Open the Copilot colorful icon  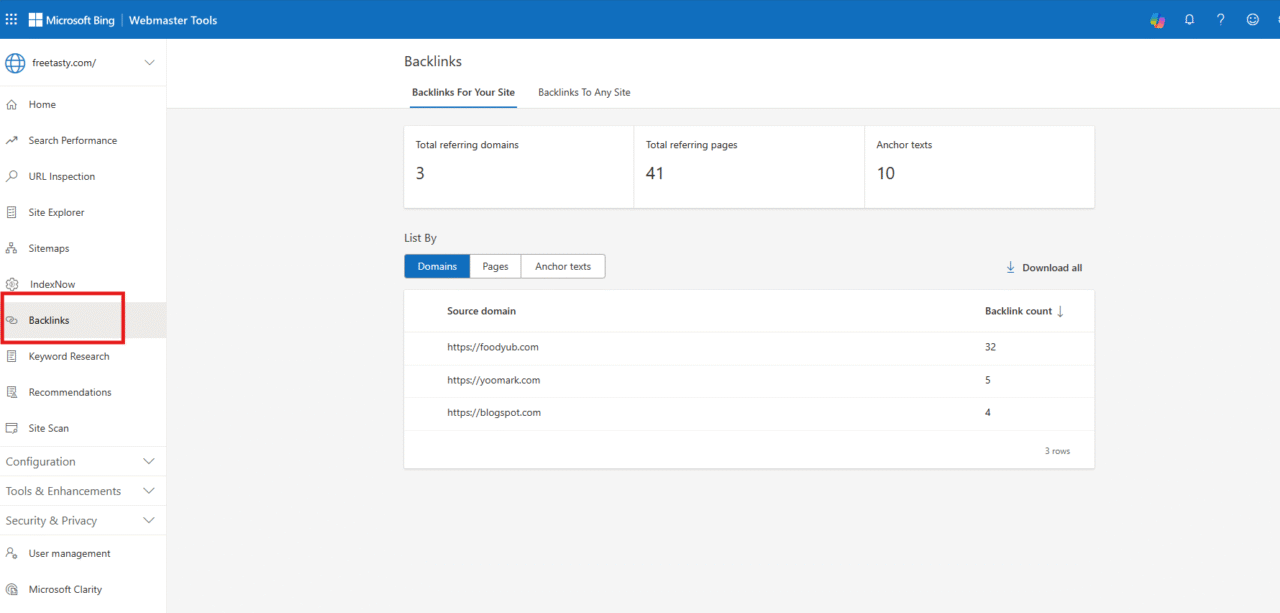coord(1157,20)
